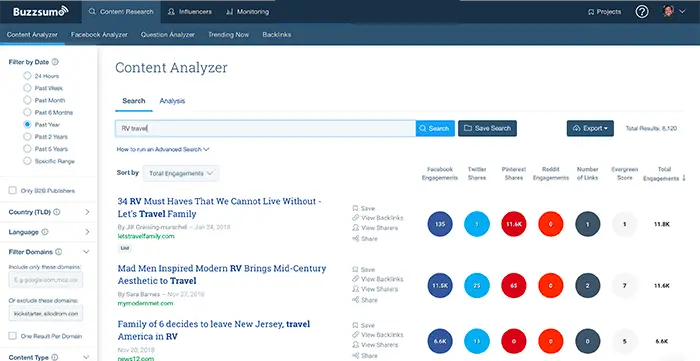Click the Country (TLD) info icon
The image size is (700, 361).
tap(57, 212)
